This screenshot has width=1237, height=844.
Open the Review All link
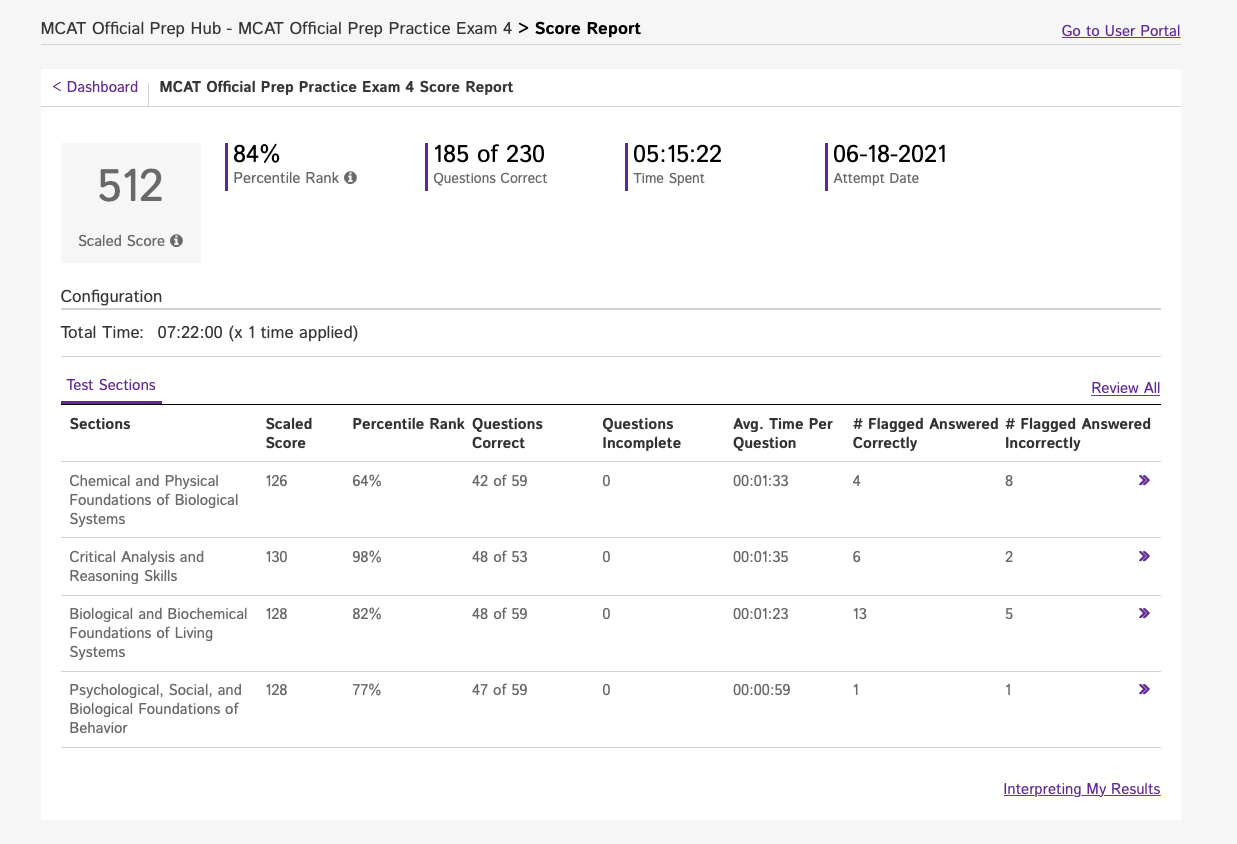coord(1125,388)
